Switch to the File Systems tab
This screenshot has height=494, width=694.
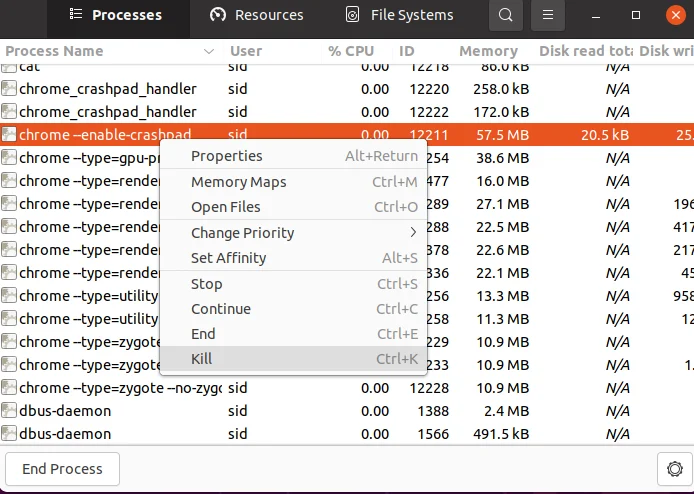(401, 15)
